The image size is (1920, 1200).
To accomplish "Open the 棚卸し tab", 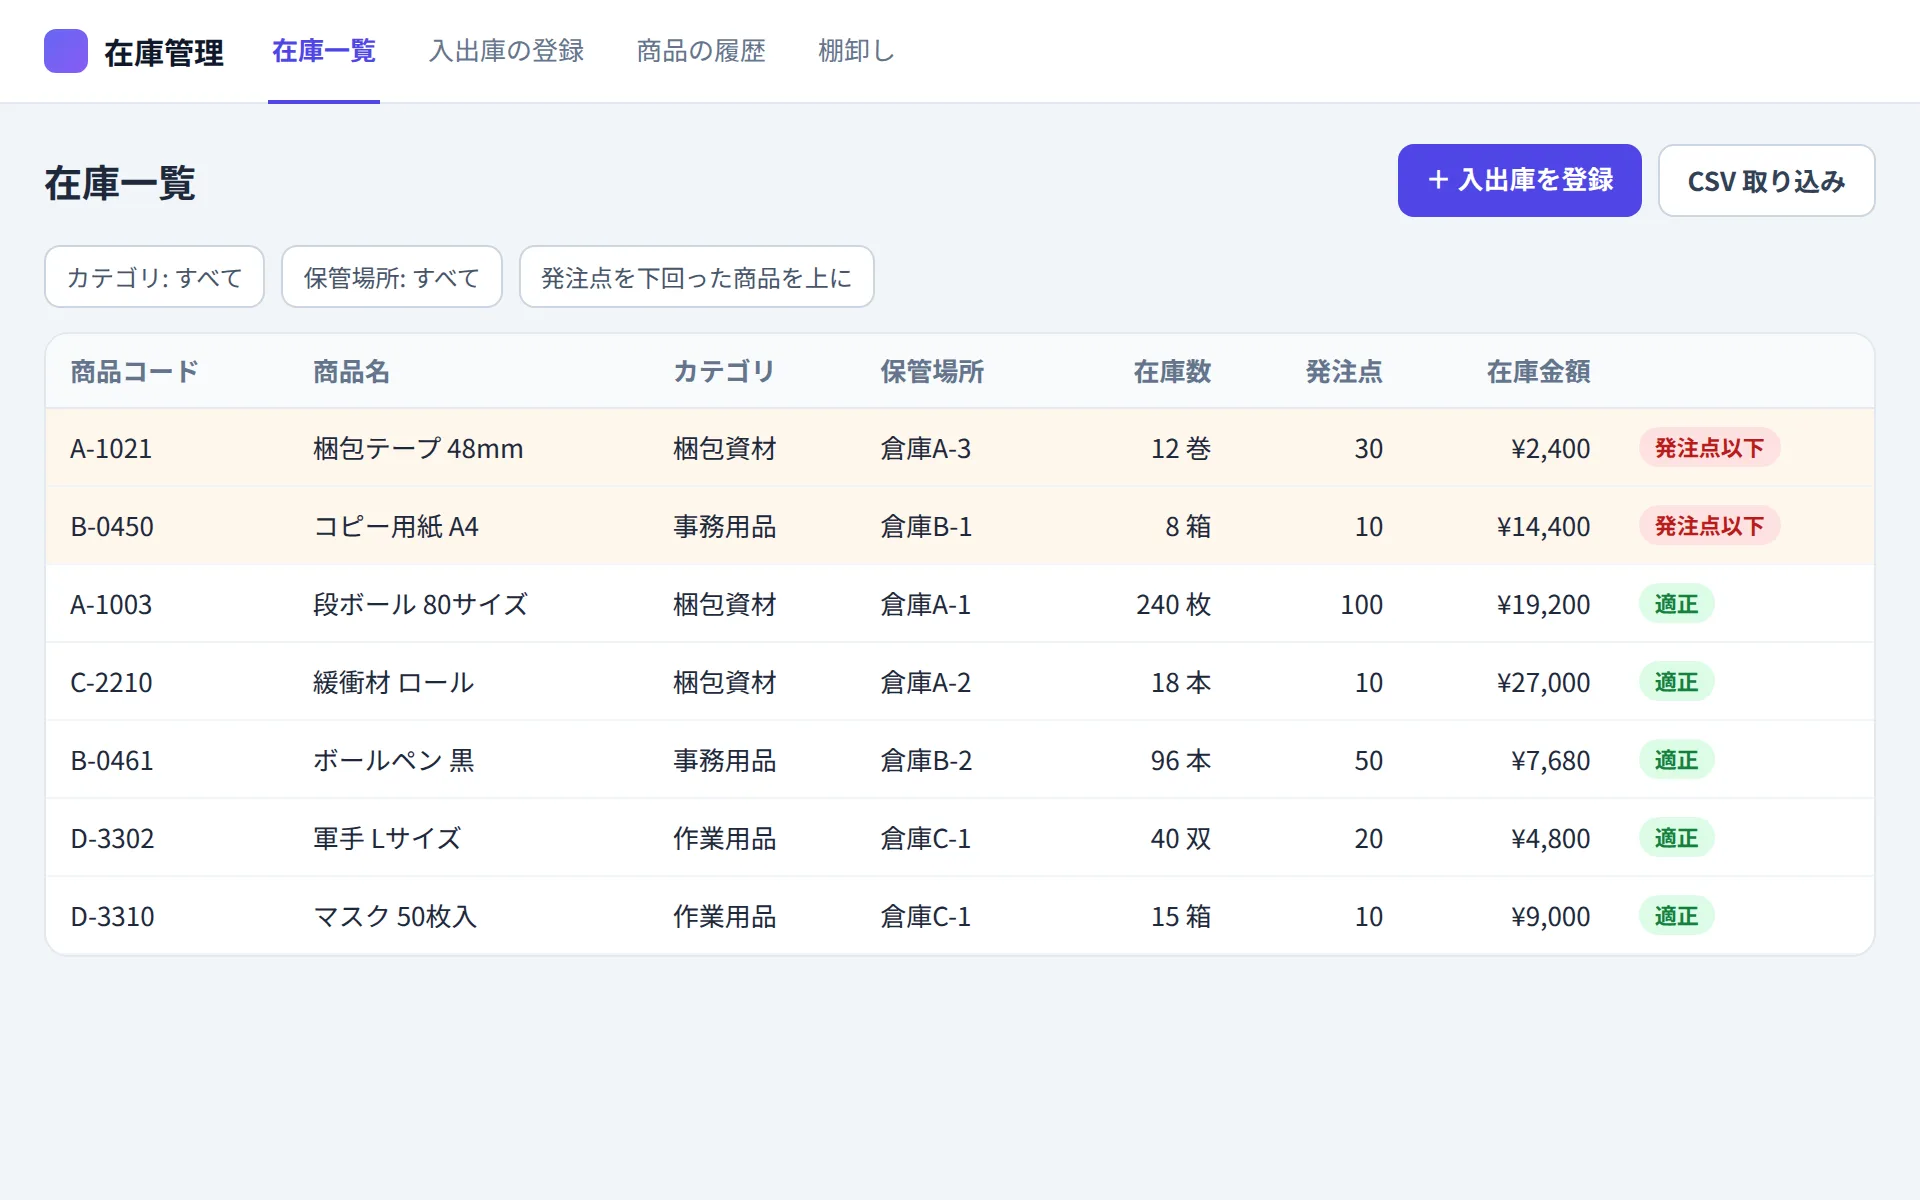I will (856, 51).
